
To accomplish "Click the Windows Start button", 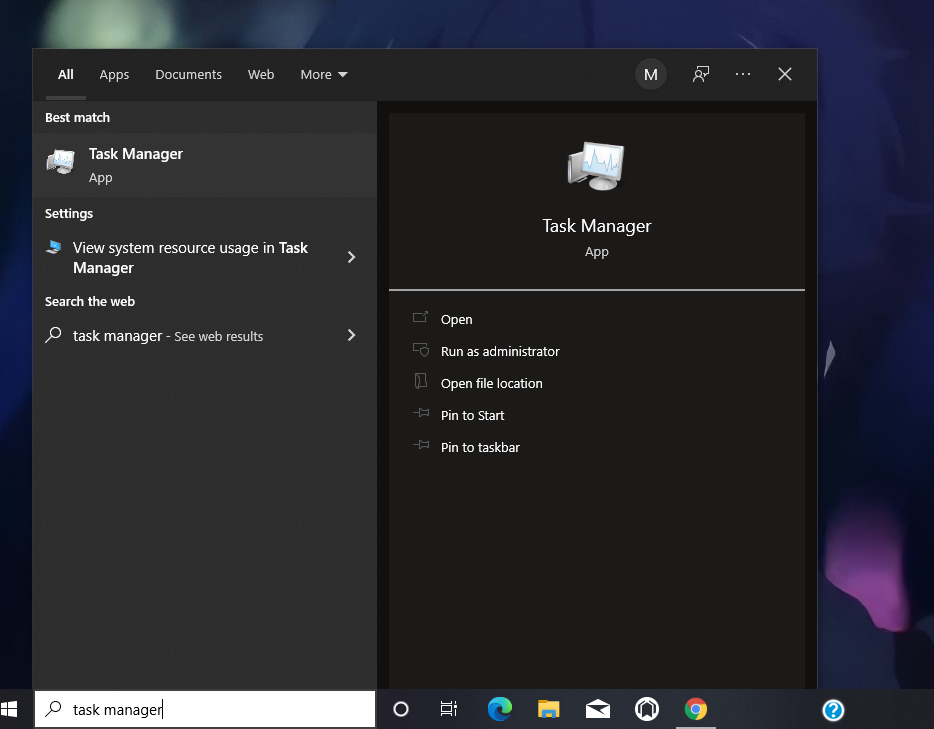I will coord(10,709).
